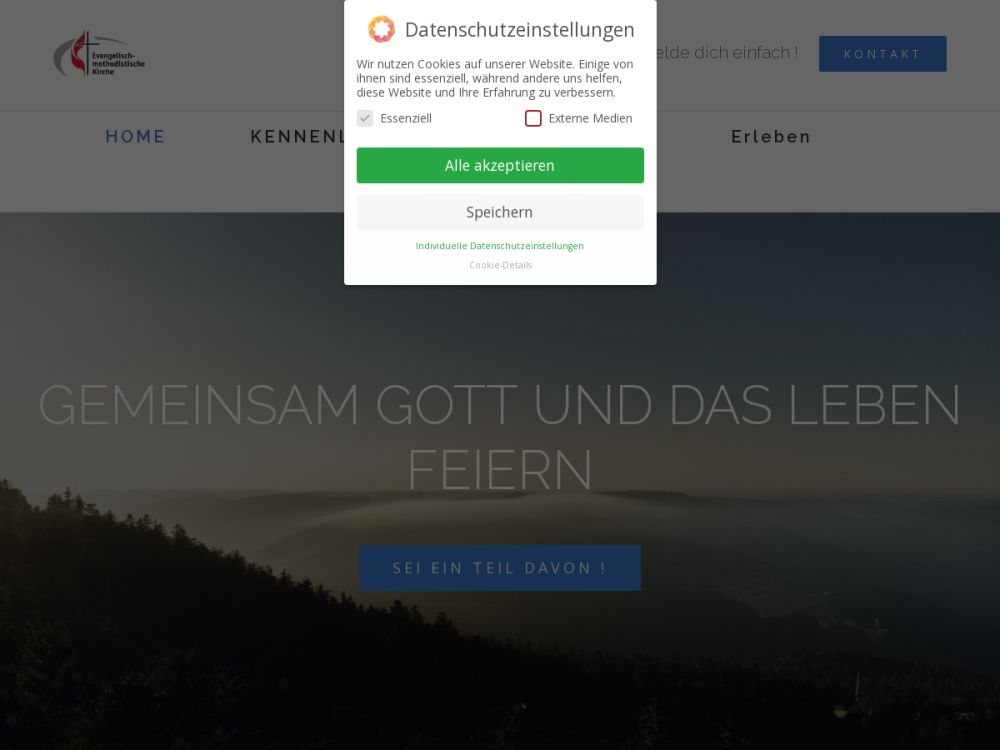The image size is (1000, 750).
Task: Open the Cookie-Details link
Action: pos(501,265)
